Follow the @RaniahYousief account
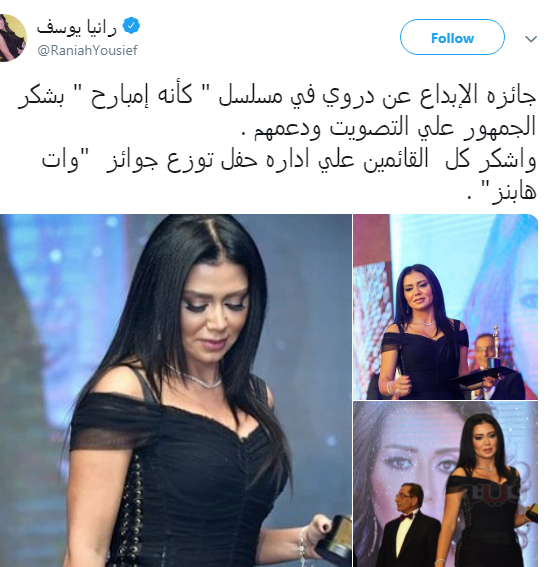This screenshot has height=567, width=551. (x=452, y=38)
